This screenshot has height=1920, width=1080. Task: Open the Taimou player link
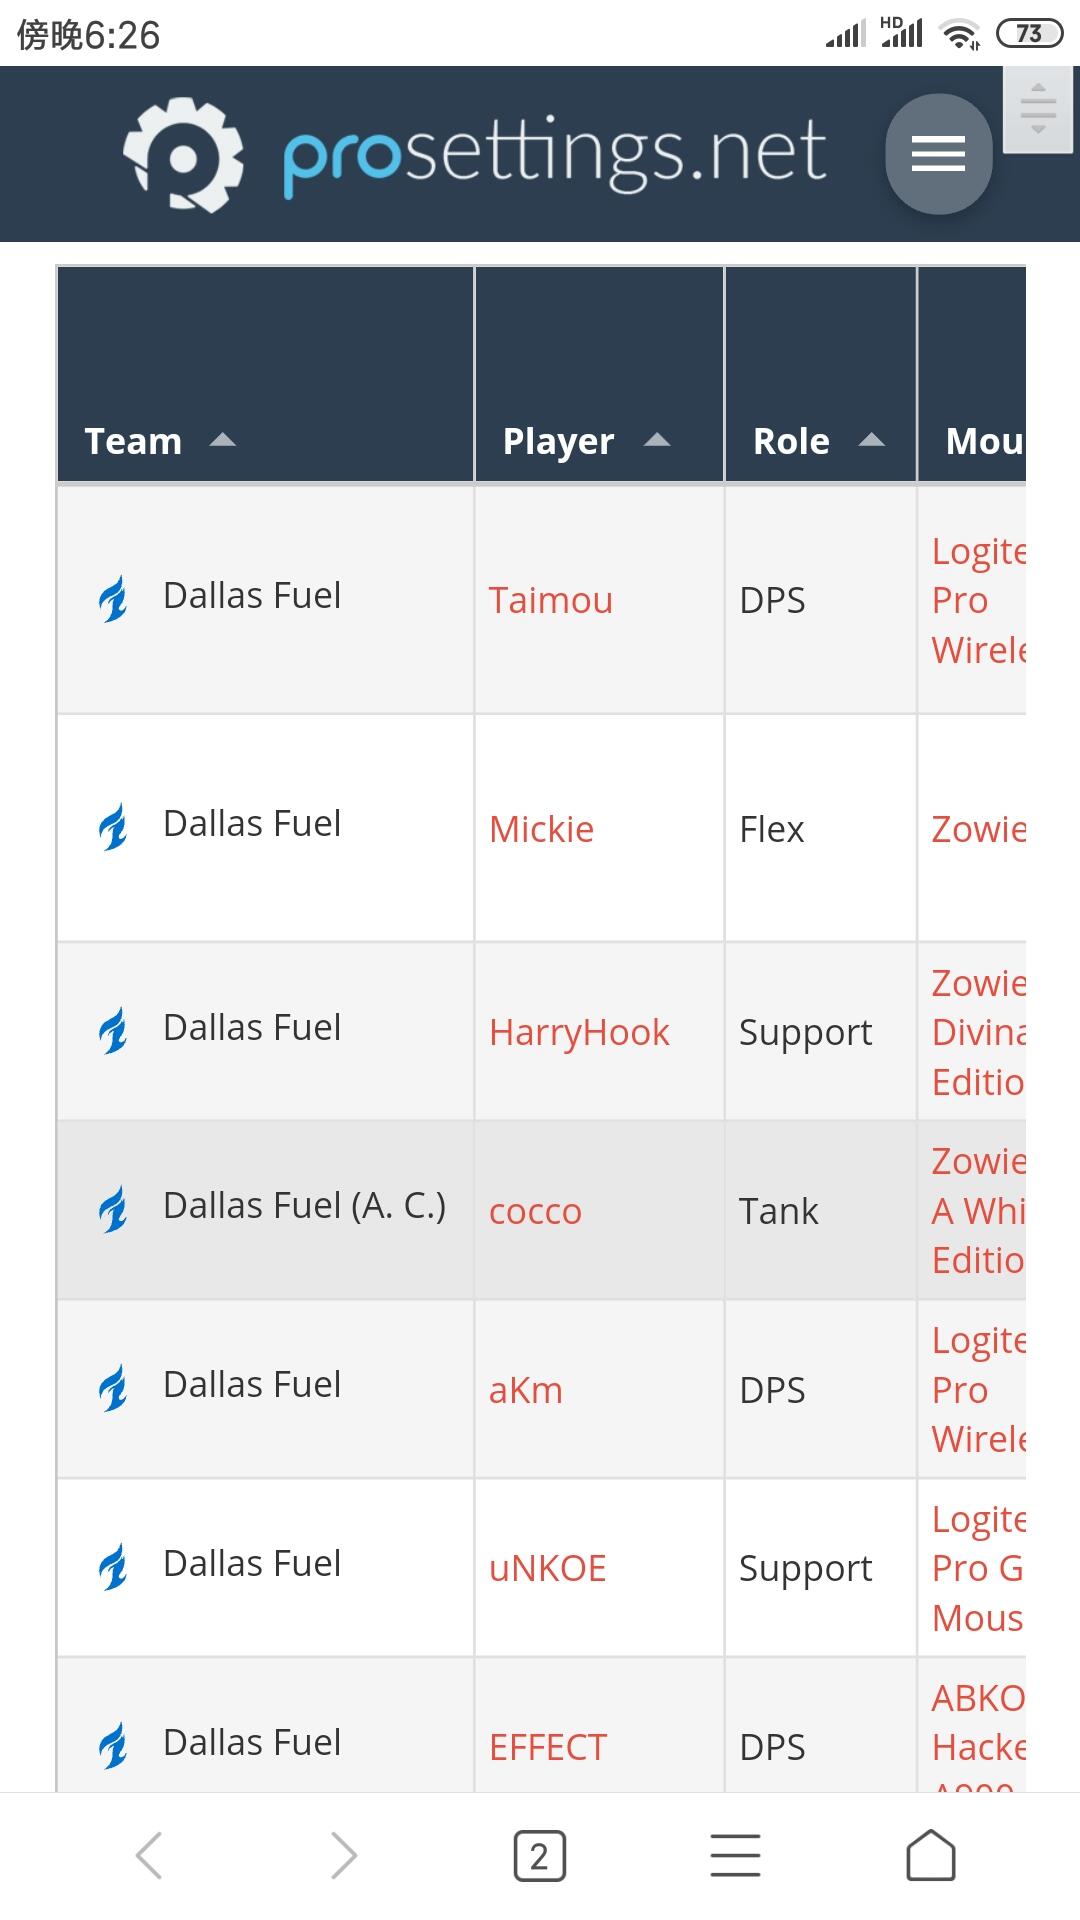point(550,601)
